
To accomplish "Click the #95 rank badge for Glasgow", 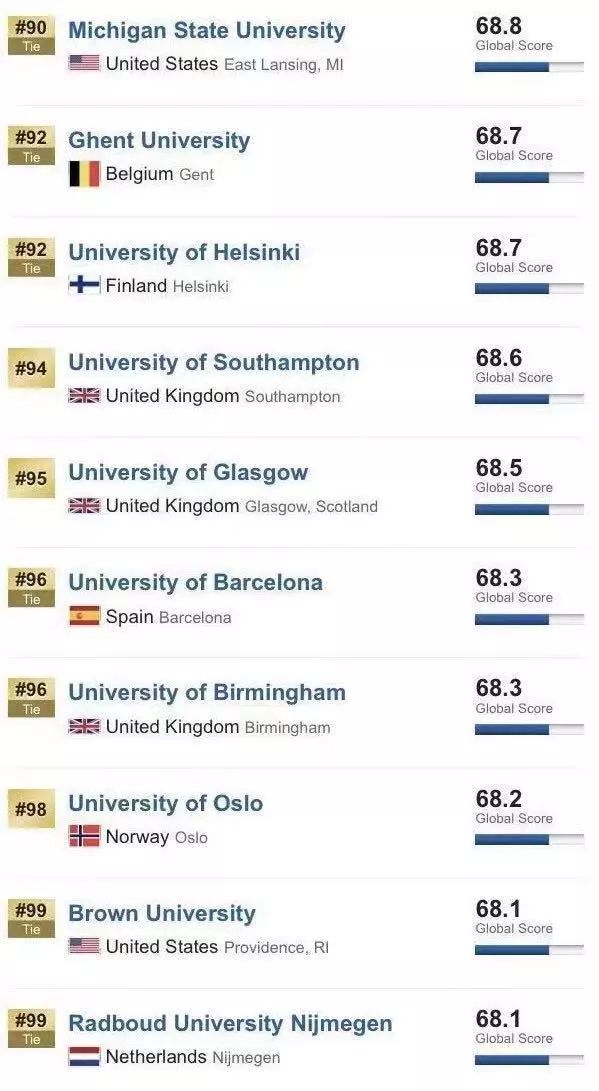I will point(31,478).
